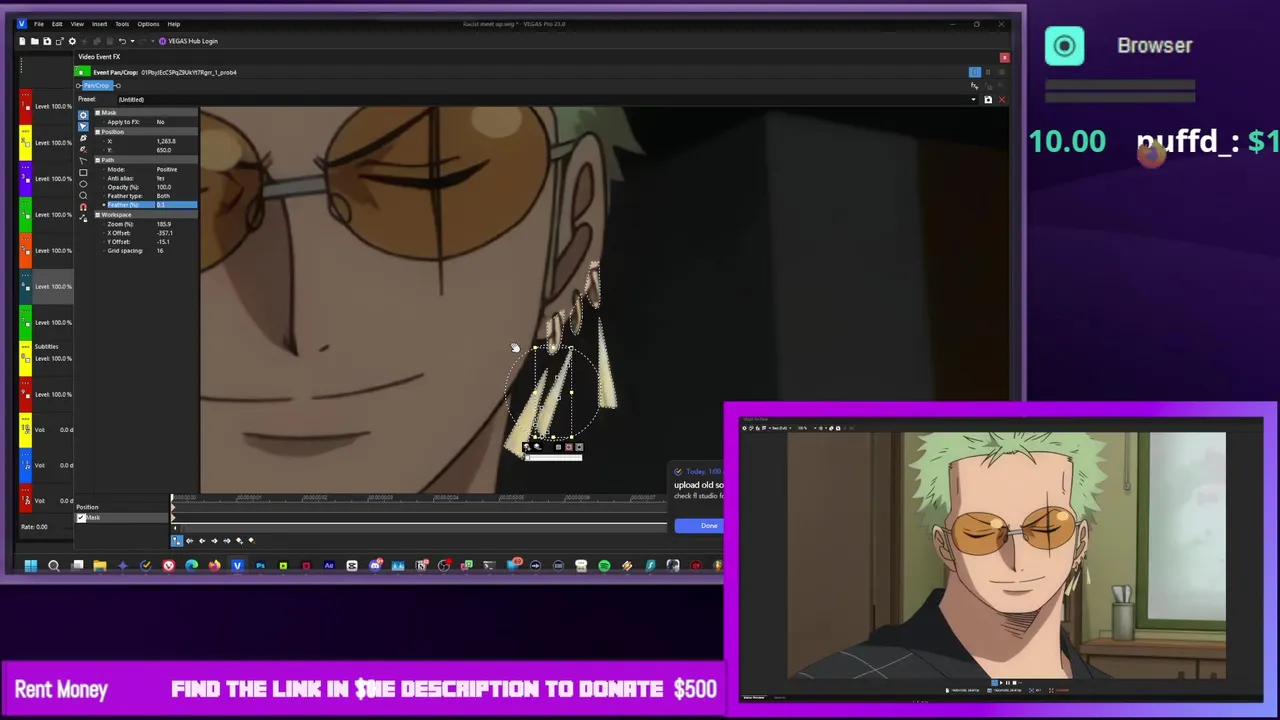Open the Undo history dropdown arrow
Screen dimensions: 1280x720
pyautogui.click(x=132, y=41)
